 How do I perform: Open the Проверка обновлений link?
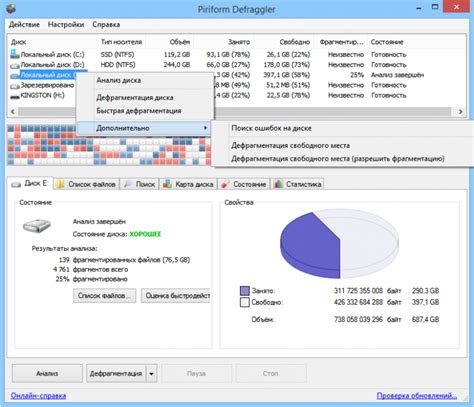coord(417,396)
